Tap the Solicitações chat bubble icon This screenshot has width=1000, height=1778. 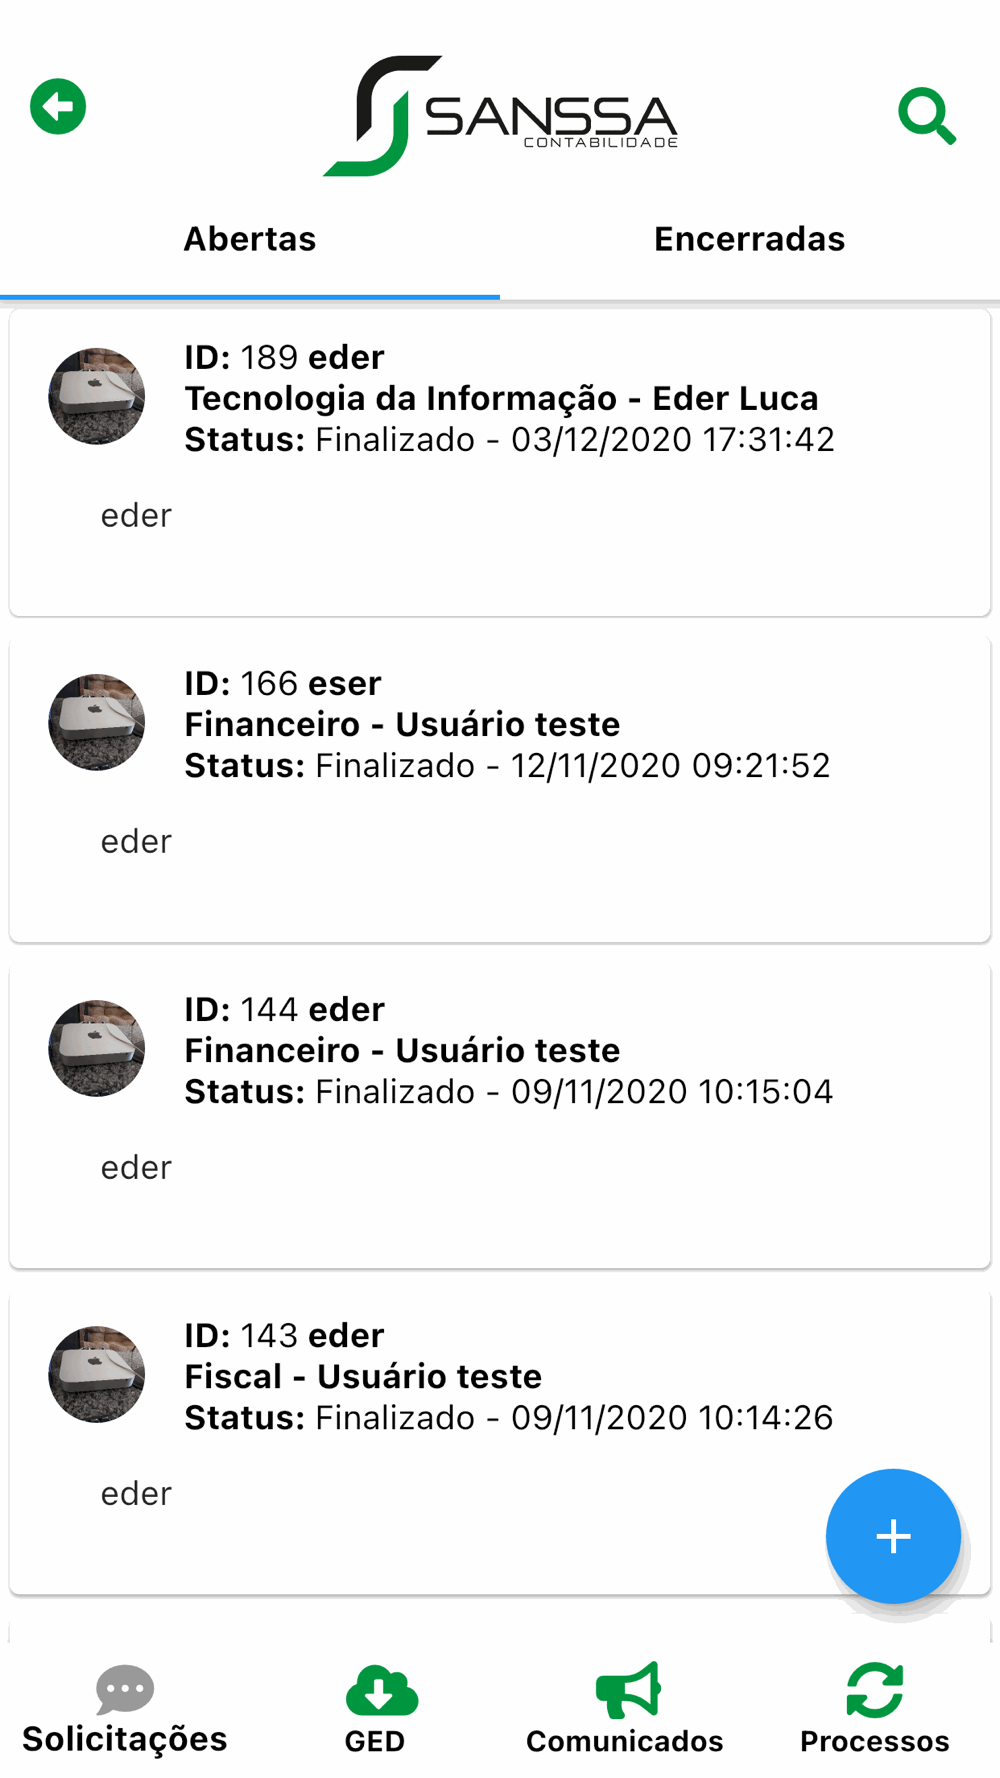[x=125, y=1689]
